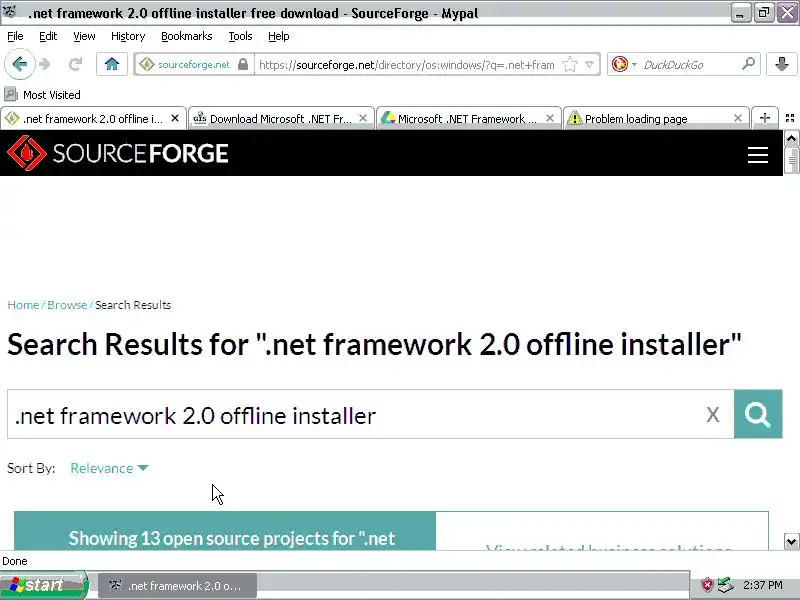Click the padlock site security icon

(243, 64)
